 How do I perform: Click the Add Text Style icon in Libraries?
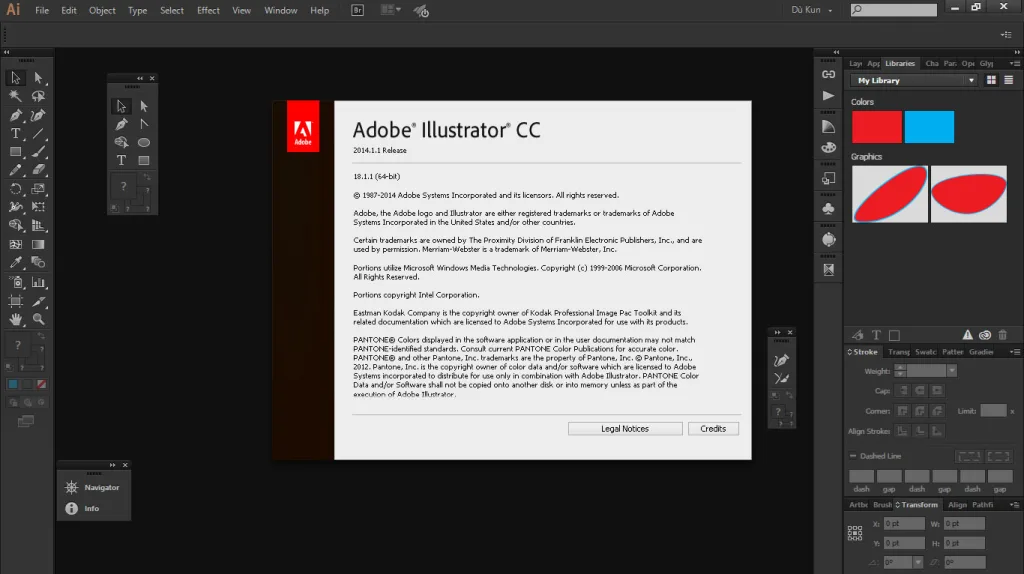coord(876,335)
